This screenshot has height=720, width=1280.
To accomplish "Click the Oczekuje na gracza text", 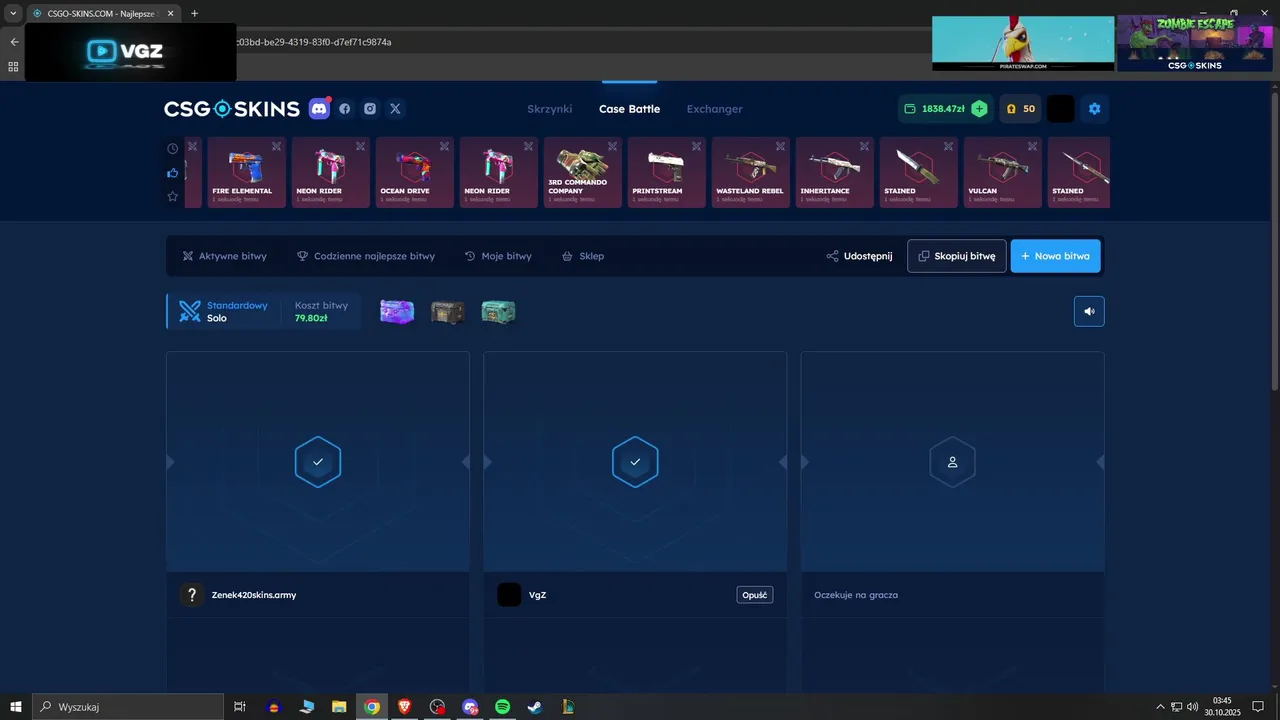I will point(856,595).
